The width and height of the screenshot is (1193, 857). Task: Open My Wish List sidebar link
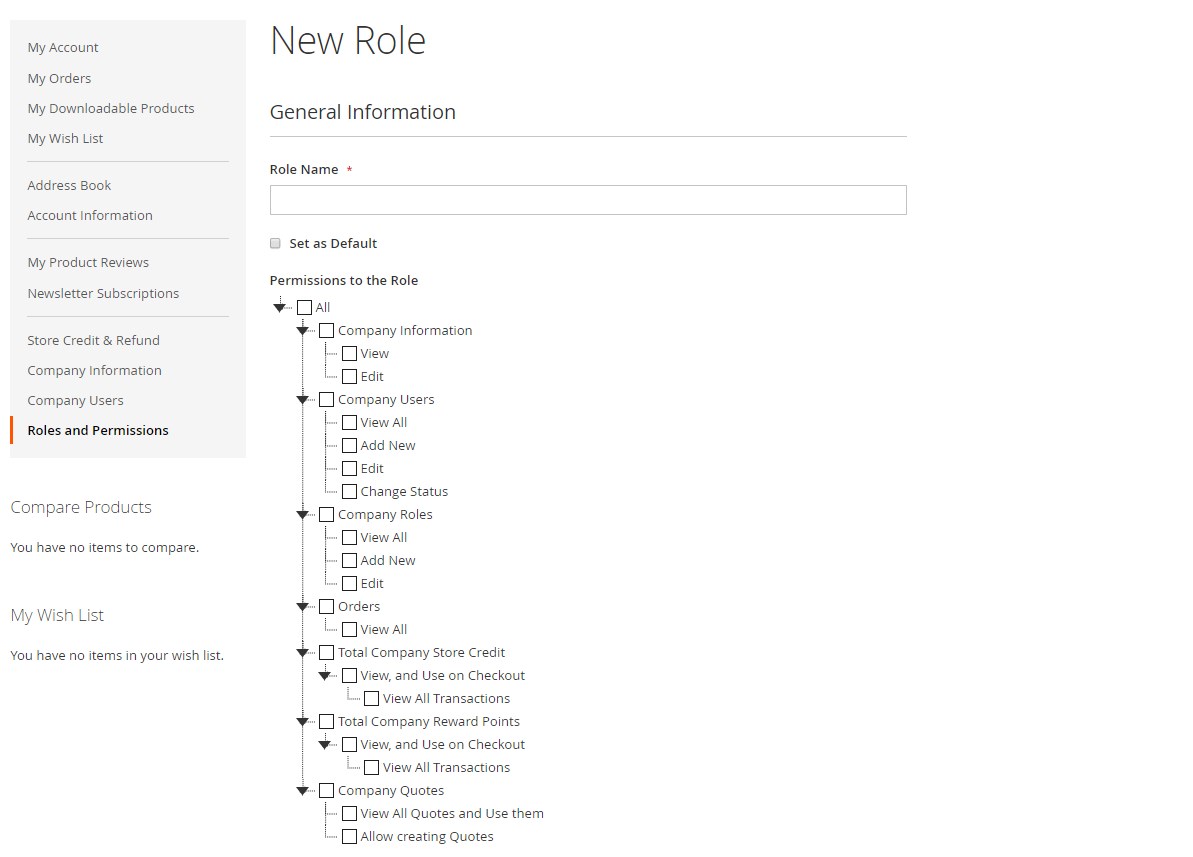[65, 139]
